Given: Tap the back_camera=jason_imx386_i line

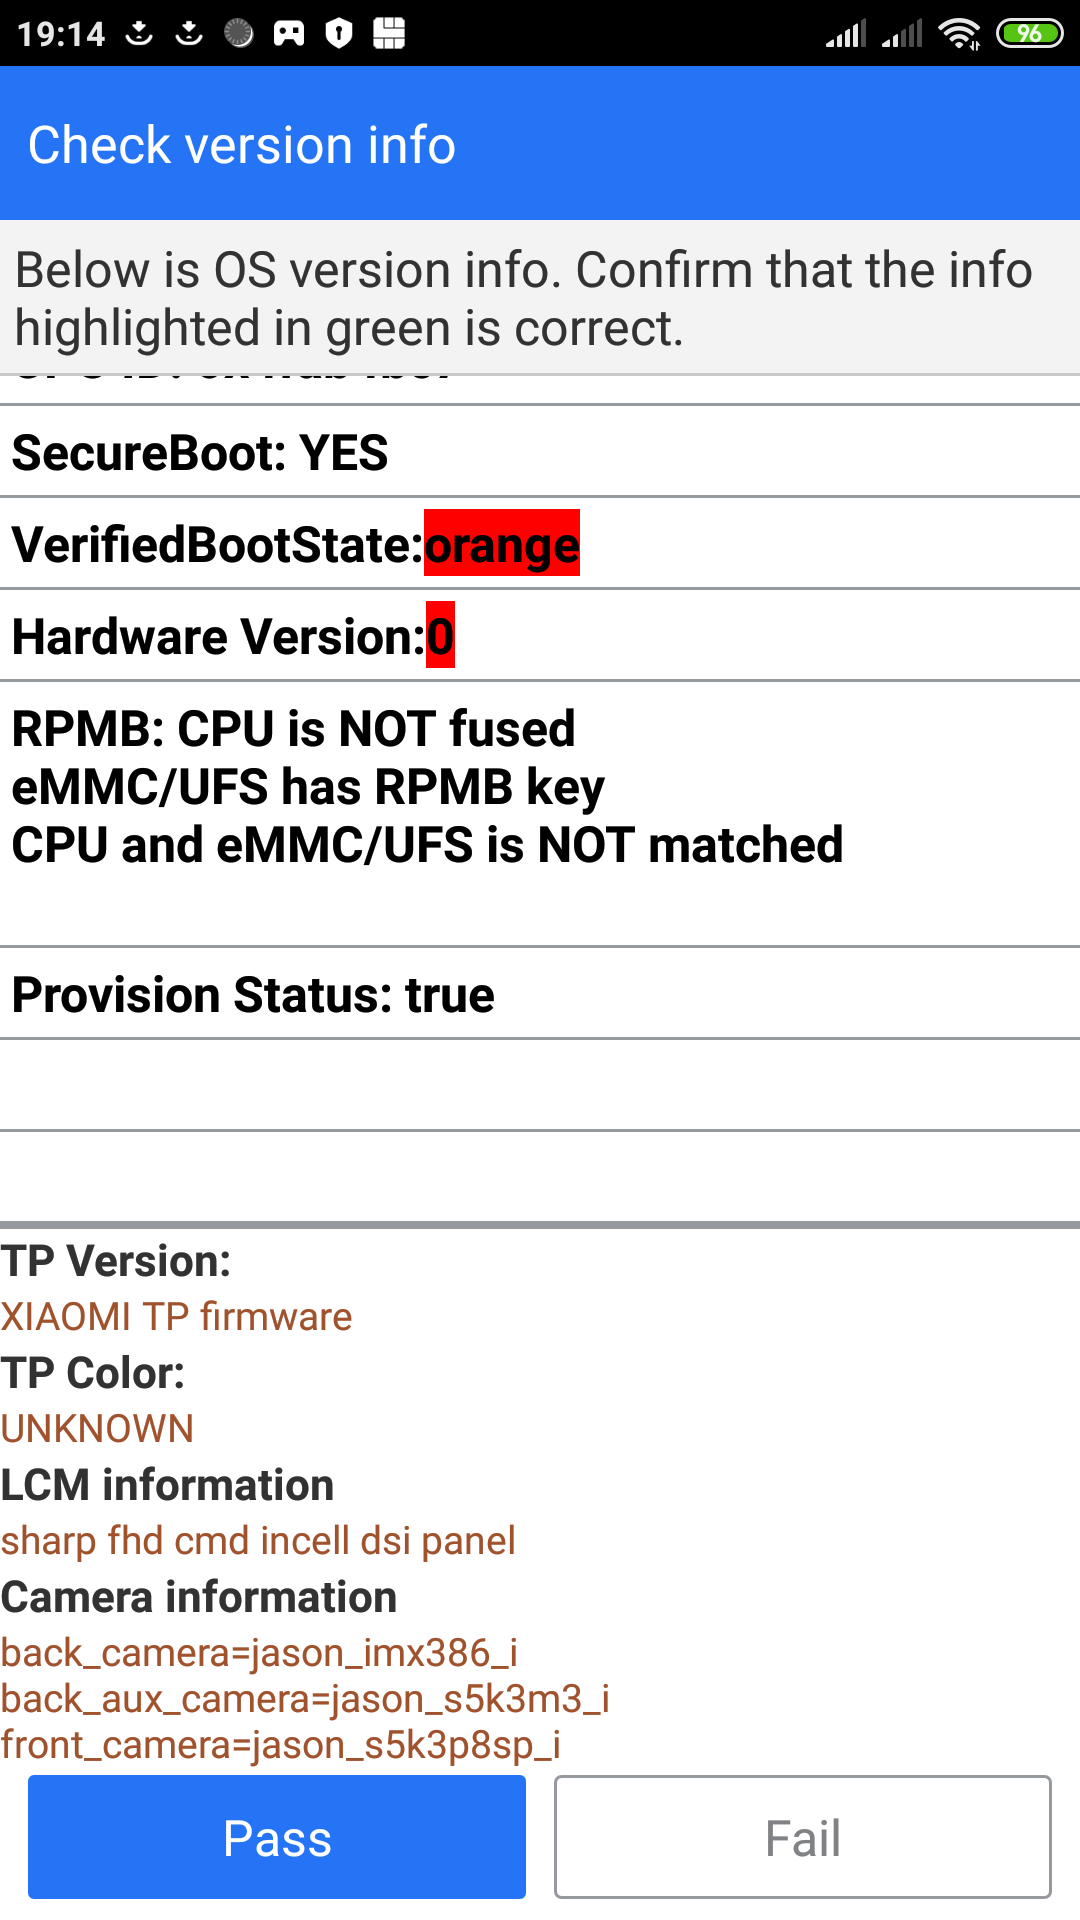Looking at the screenshot, I should coord(259,1653).
